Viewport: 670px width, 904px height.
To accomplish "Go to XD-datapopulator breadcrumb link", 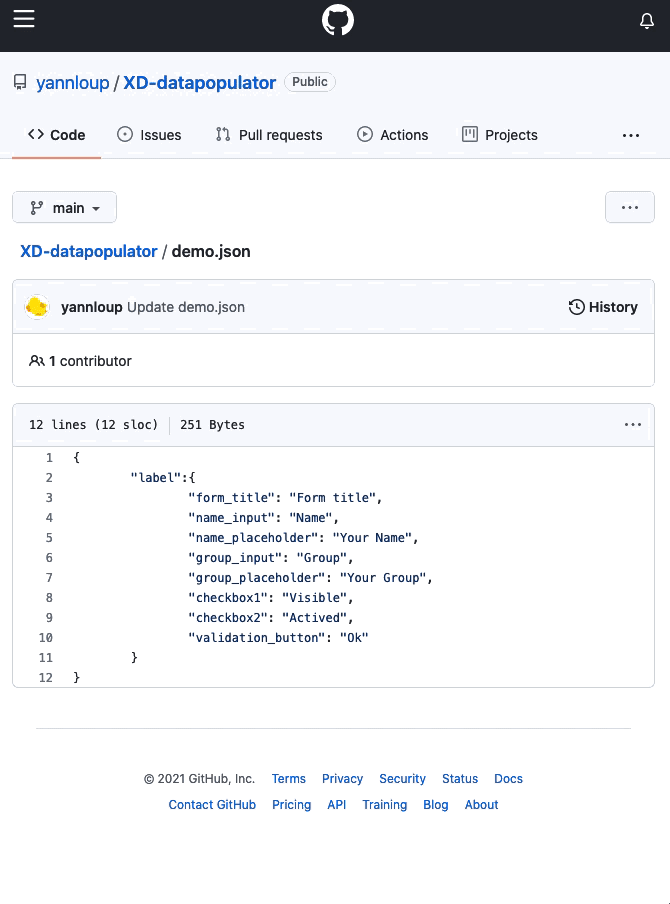I will tap(89, 252).
